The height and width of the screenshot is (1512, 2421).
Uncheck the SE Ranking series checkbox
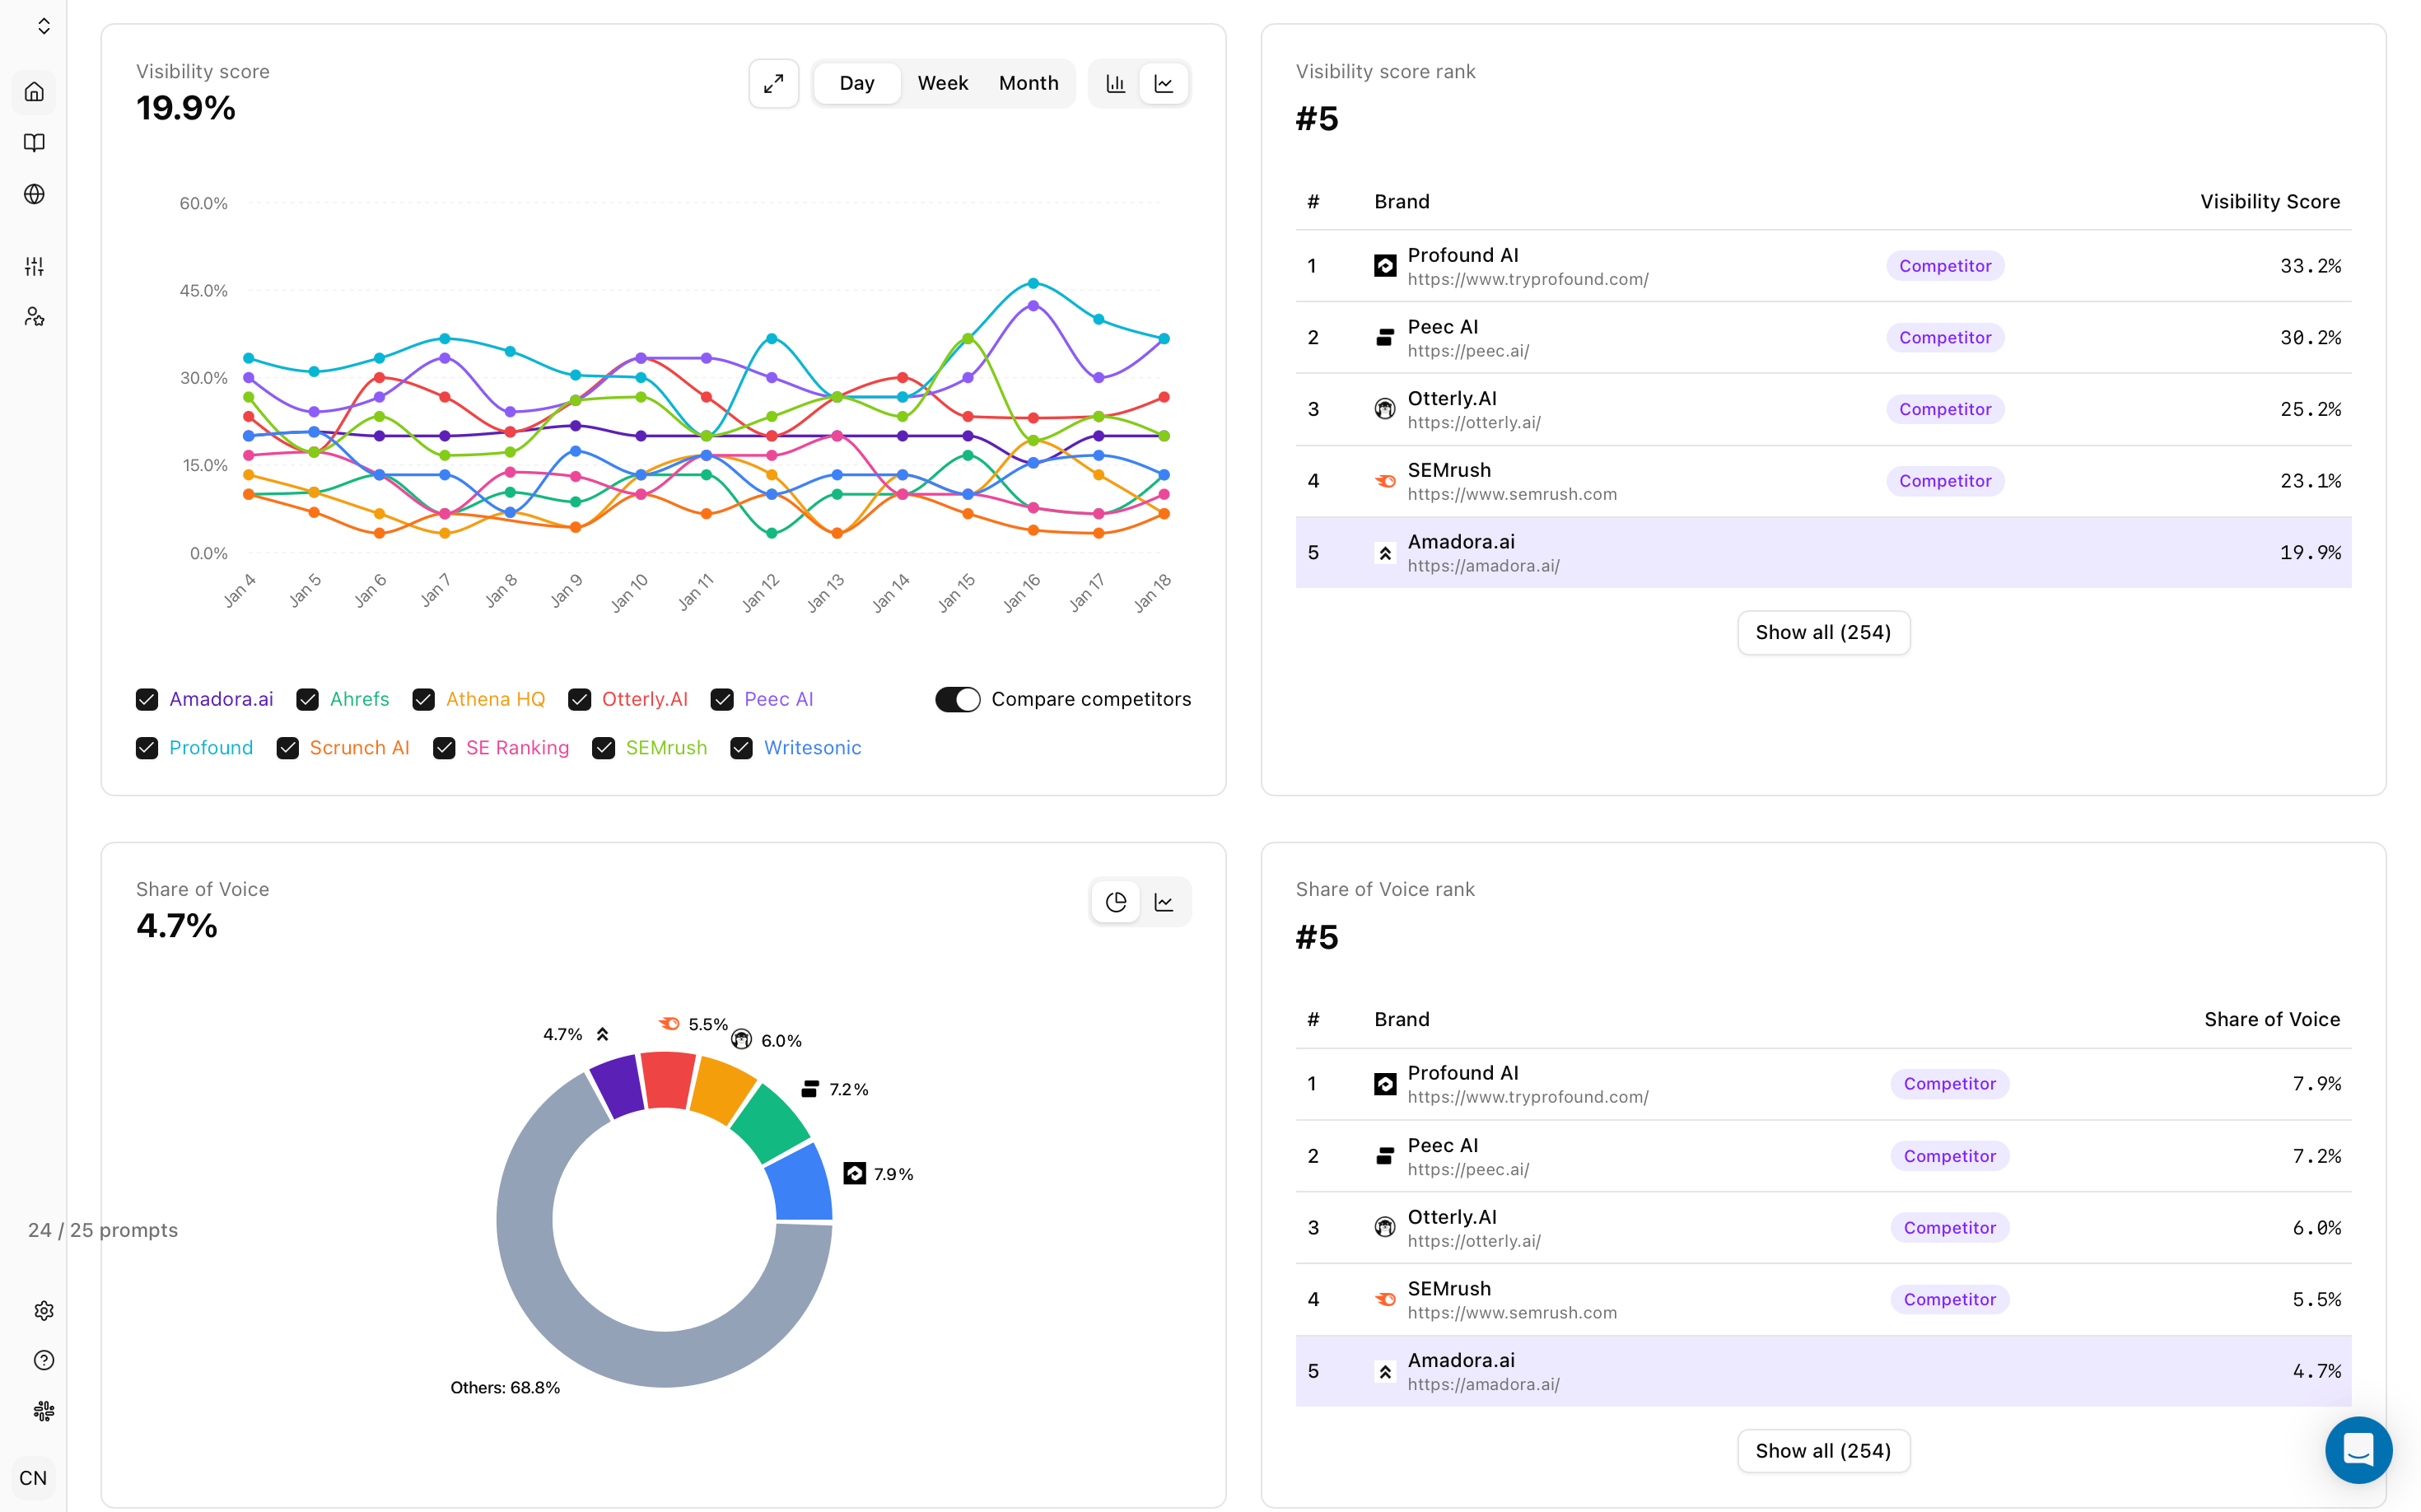click(x=444, y=748)
